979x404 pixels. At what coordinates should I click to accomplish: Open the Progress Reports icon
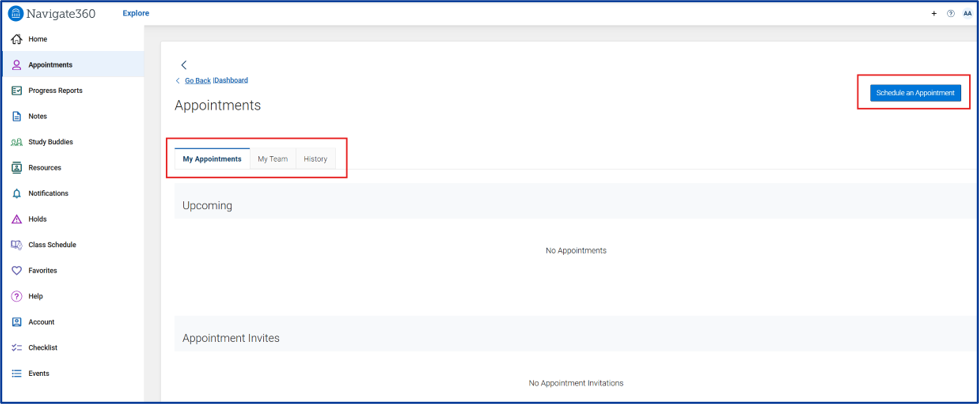pyautogui.click(x=17, y=91)
